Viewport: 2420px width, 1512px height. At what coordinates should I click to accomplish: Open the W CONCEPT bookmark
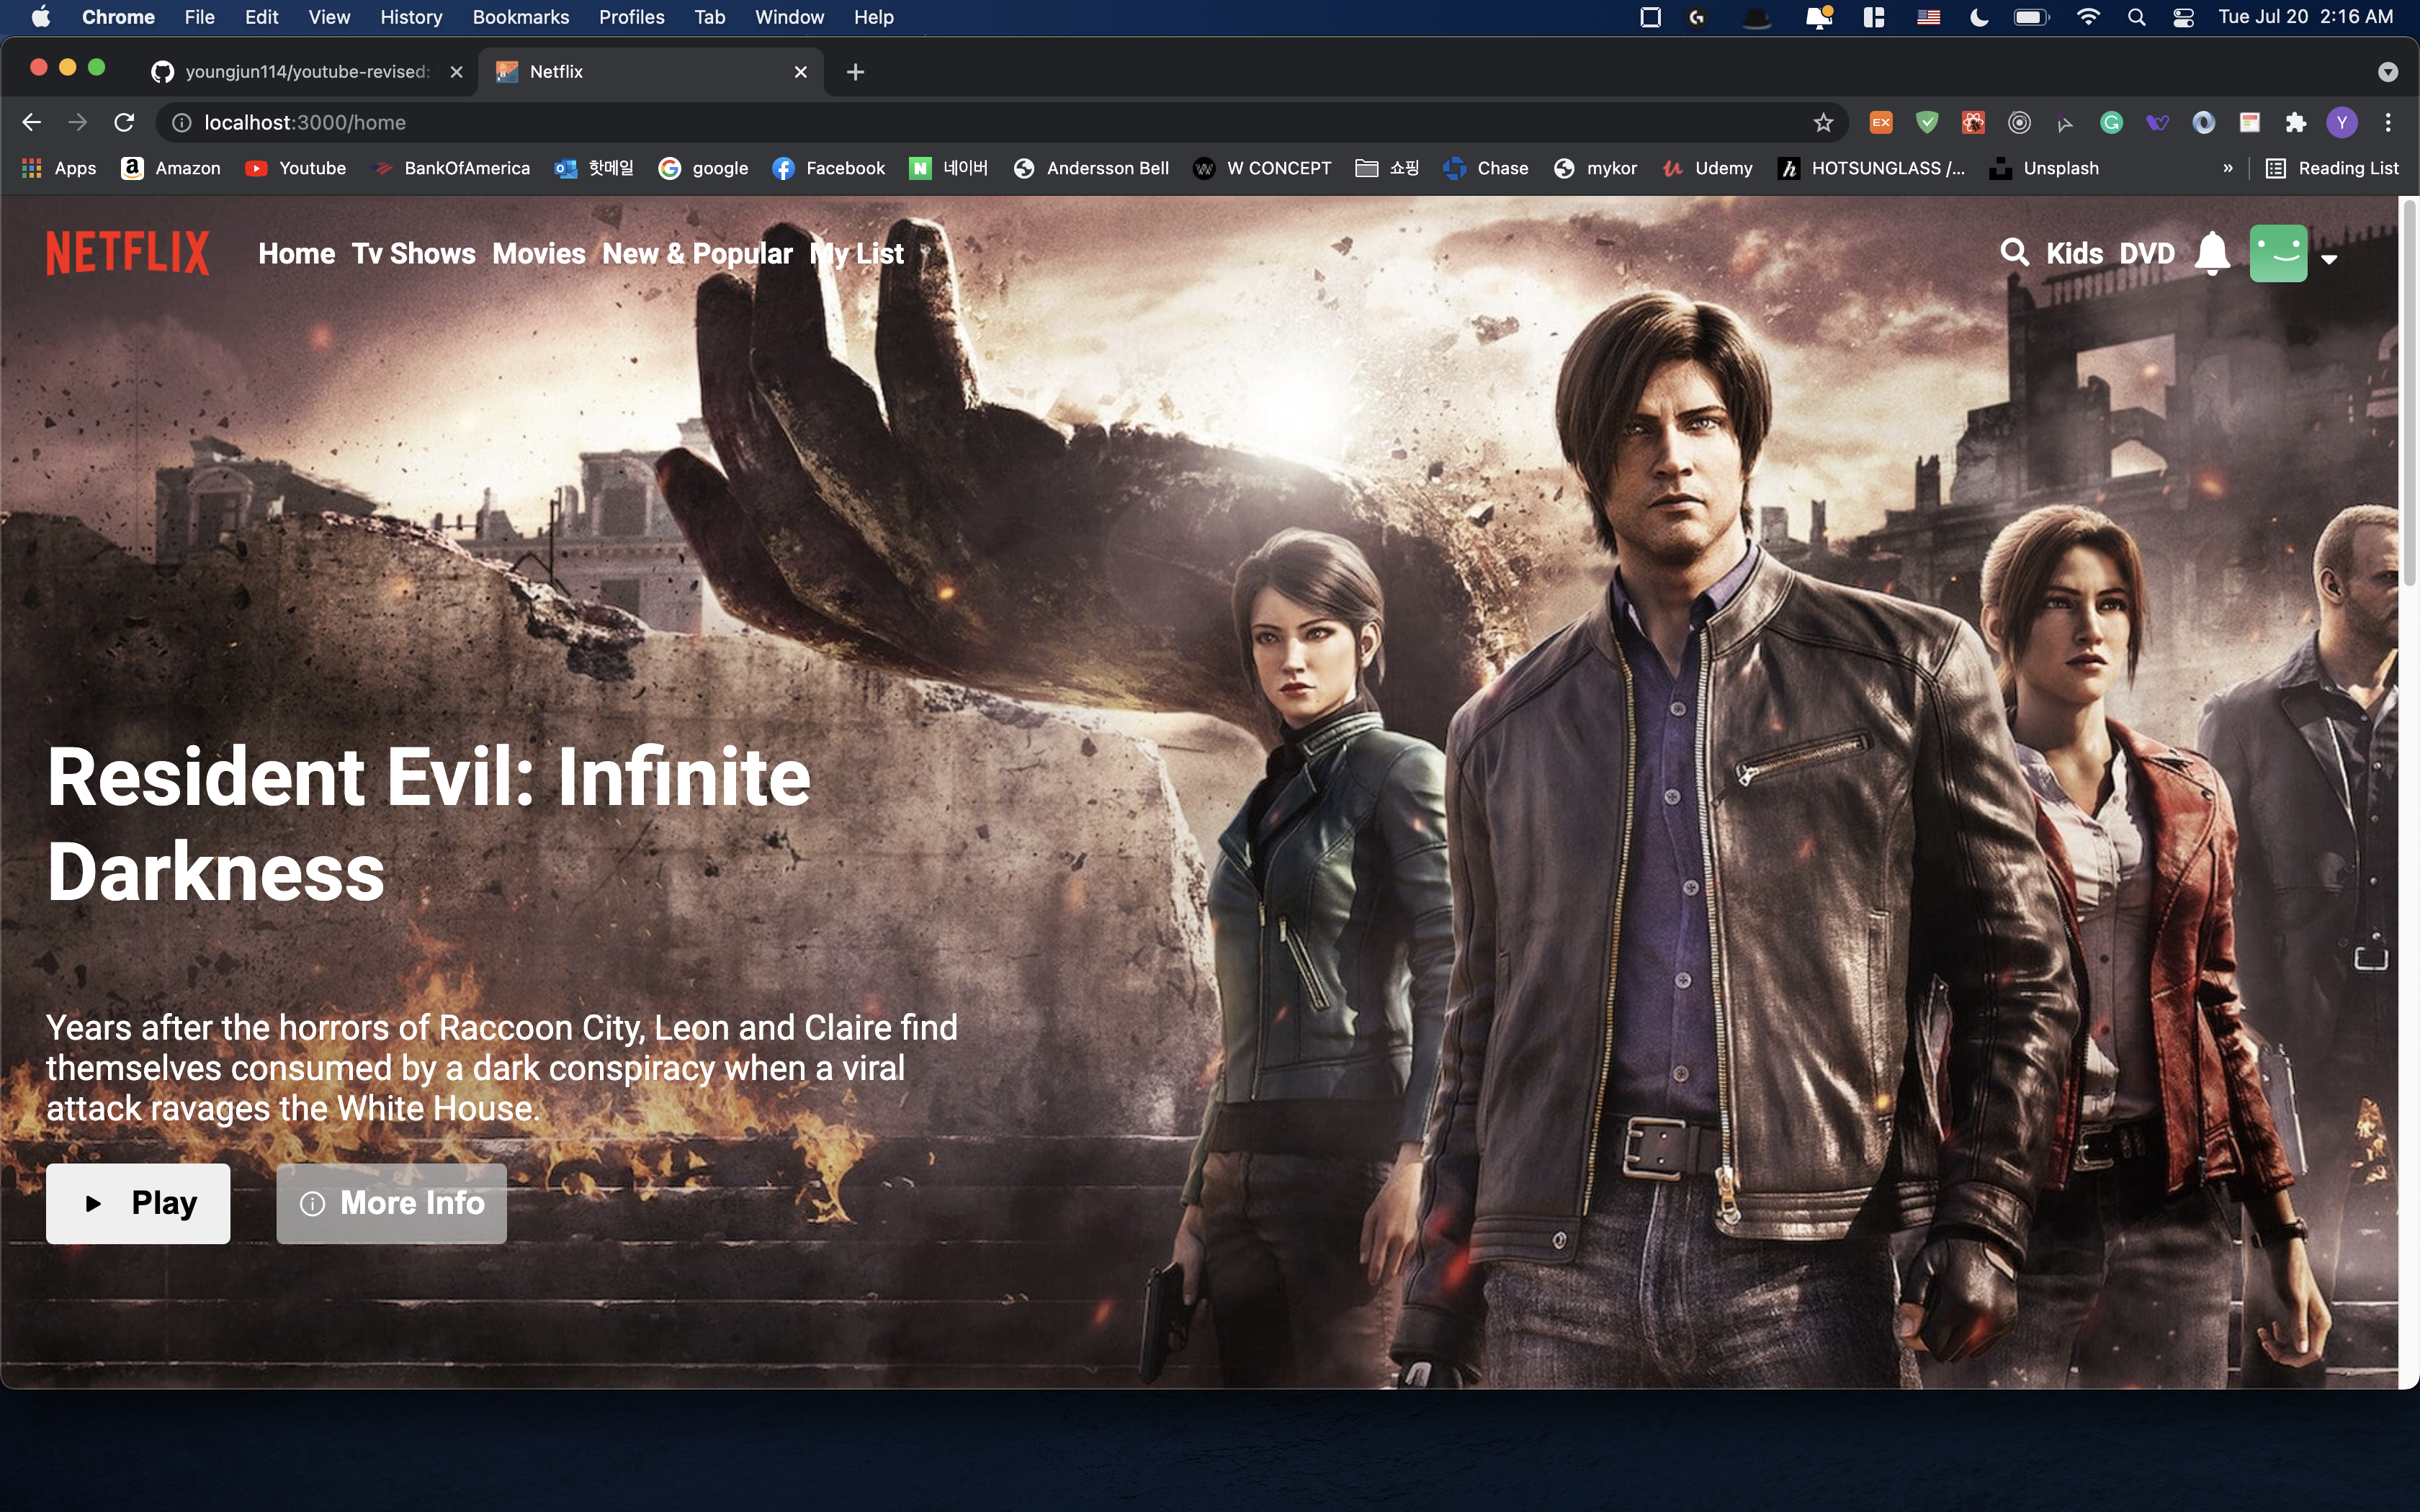pos(1262,168)
